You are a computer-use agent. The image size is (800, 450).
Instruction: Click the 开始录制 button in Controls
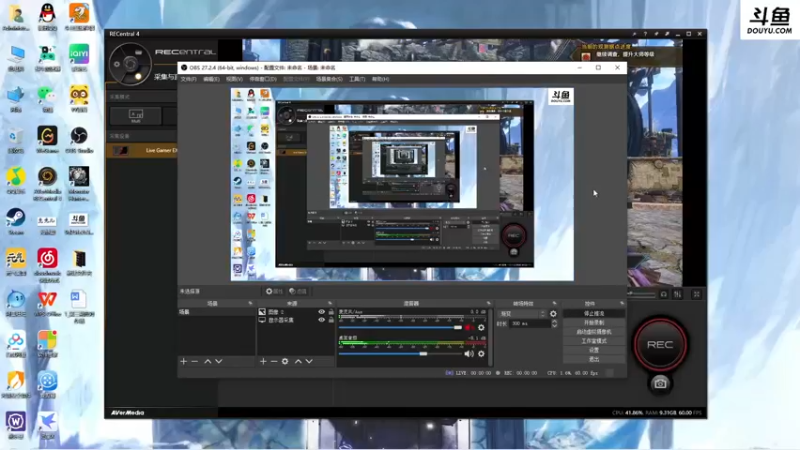tap(594, 322)
